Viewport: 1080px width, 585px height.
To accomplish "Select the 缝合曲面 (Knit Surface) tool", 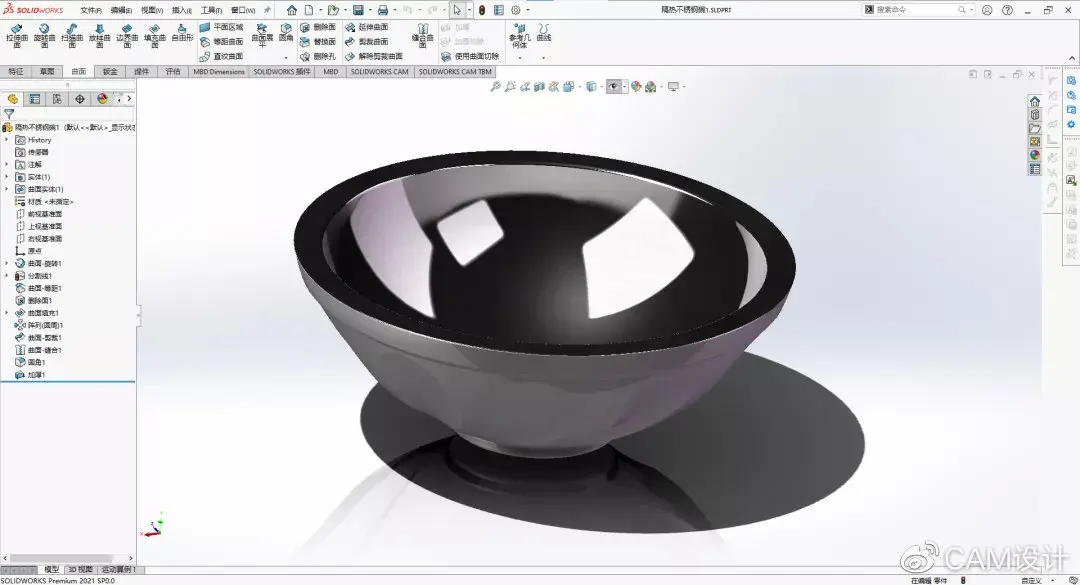I will pyautogui.click(x=422, y=35).
